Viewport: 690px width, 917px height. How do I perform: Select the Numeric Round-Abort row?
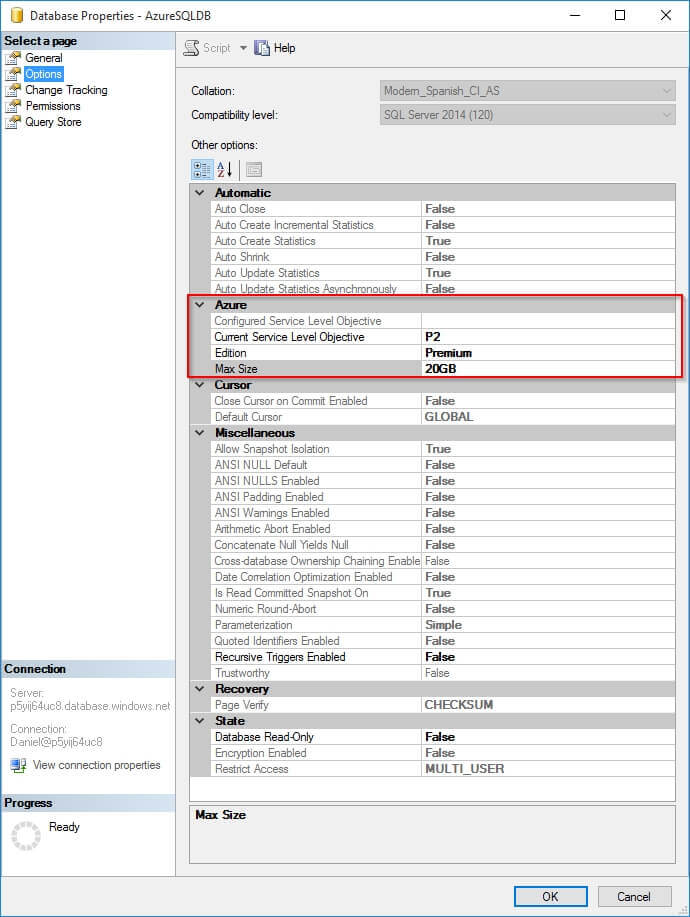(443, 609)
